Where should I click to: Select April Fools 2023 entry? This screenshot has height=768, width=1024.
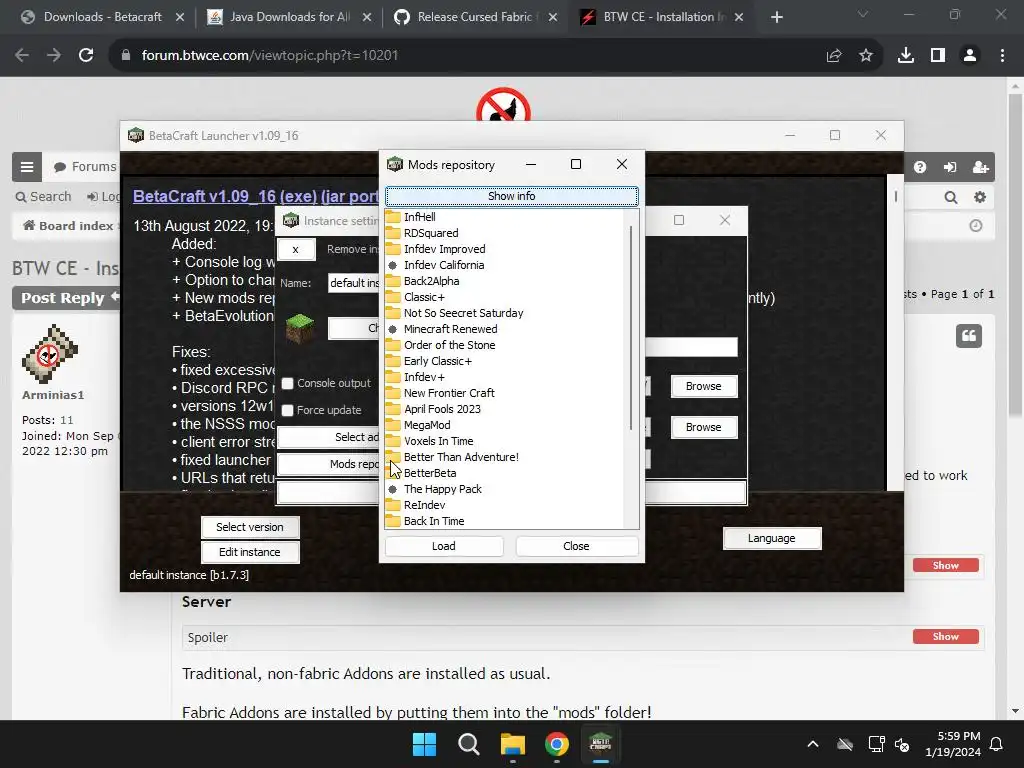pyautogui.click(x=442, y=409)
